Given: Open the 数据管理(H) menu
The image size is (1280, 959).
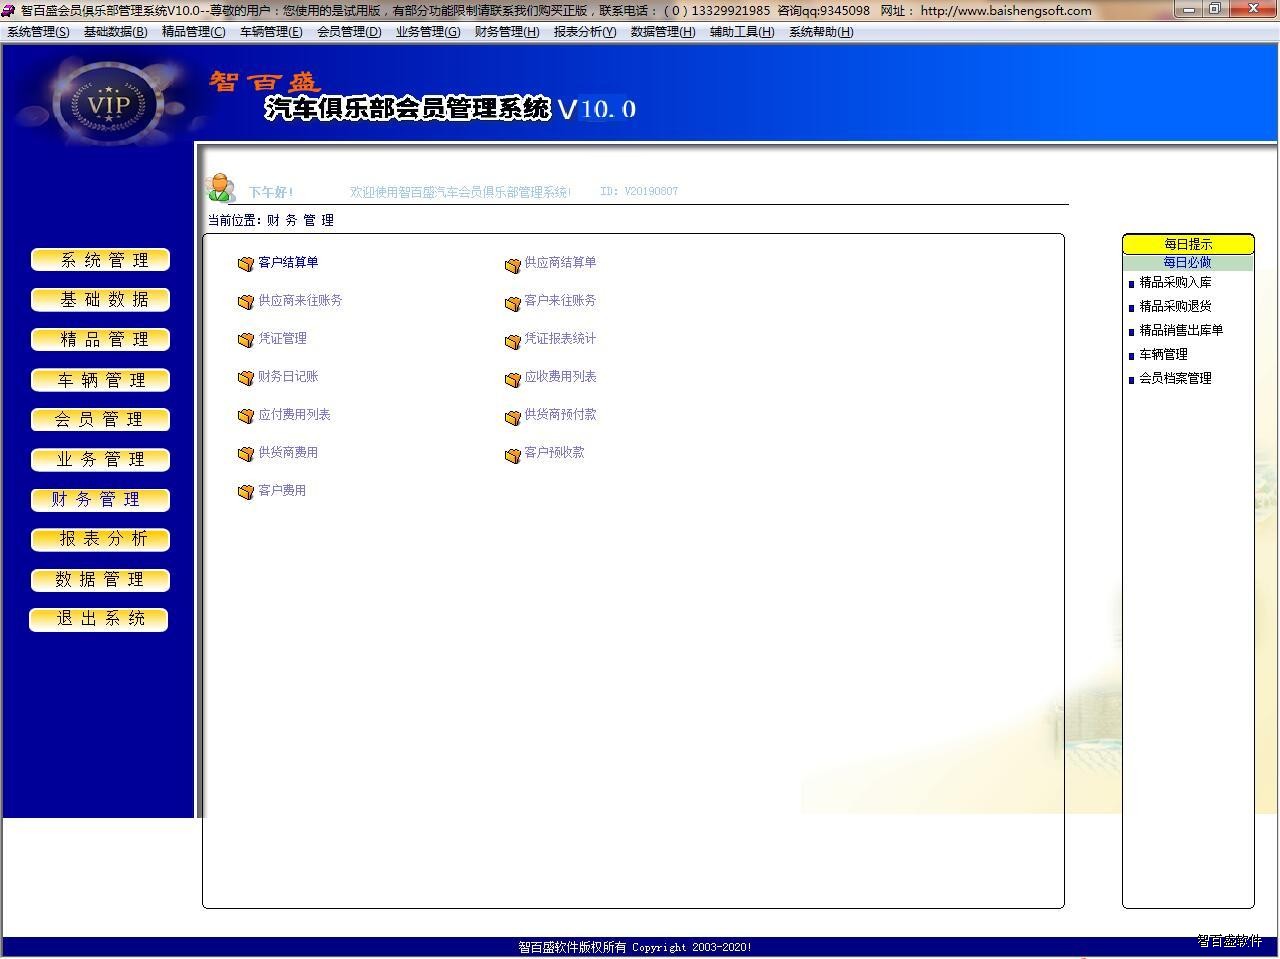Looking at the screenshot, I should 663,32.
